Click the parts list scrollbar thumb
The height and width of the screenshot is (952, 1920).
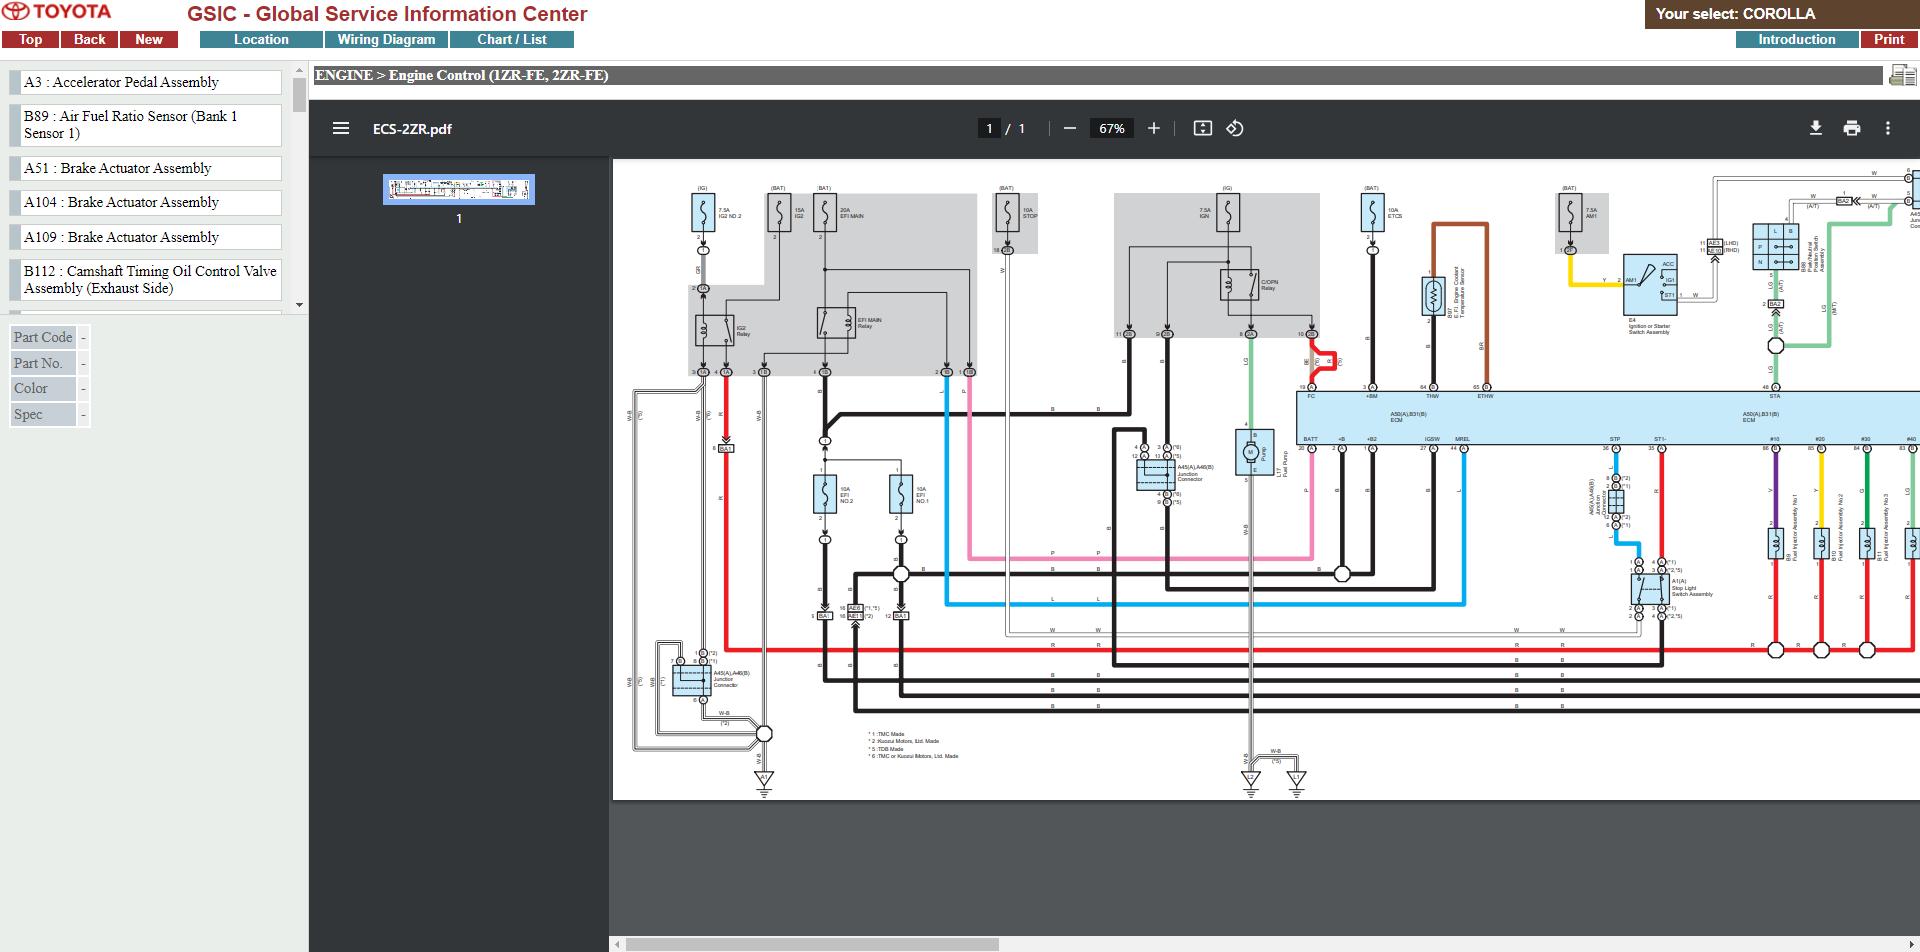point(299,94)
